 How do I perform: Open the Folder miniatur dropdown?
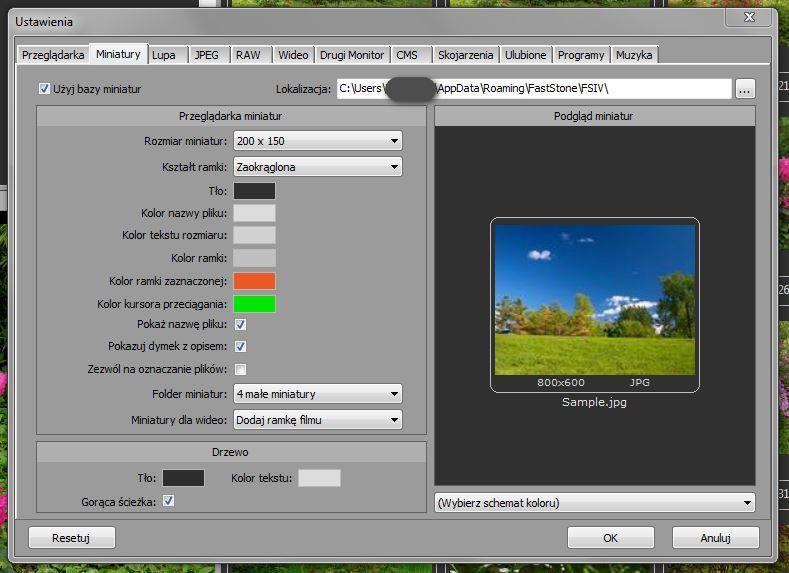(x=318, y=394)
